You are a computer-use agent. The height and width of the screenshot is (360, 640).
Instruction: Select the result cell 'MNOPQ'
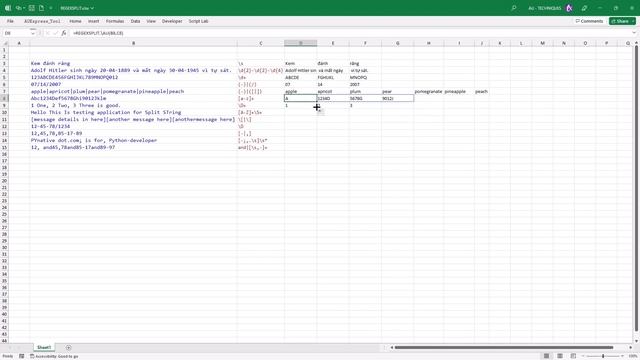pos(365,77)
